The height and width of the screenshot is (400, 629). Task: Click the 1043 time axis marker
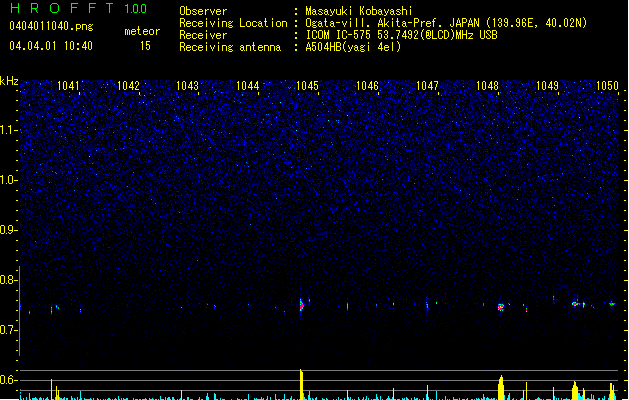188,86
